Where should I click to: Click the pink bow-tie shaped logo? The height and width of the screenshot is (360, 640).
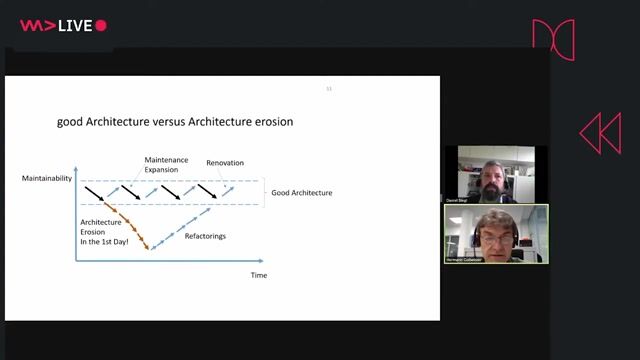click(x=553, y=40)
